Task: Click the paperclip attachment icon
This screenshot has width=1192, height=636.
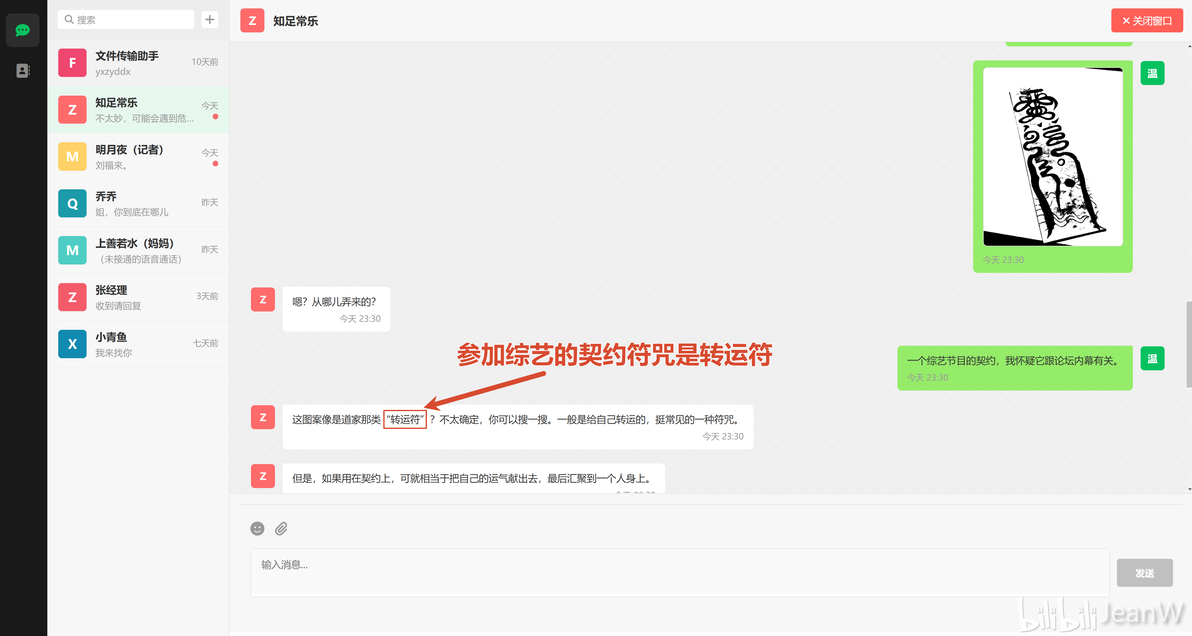Action: [281, 528]
